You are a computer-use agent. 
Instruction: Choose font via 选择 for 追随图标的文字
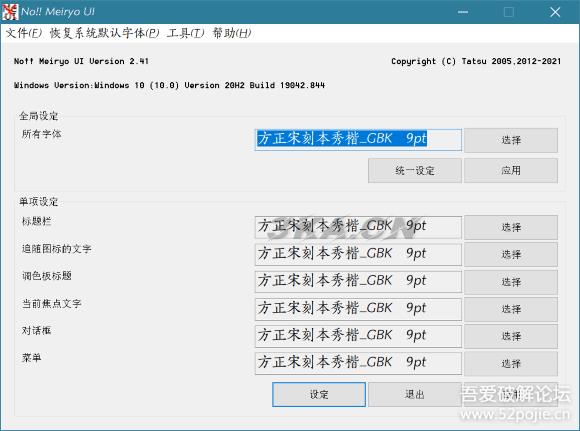(x=511, y=255)
